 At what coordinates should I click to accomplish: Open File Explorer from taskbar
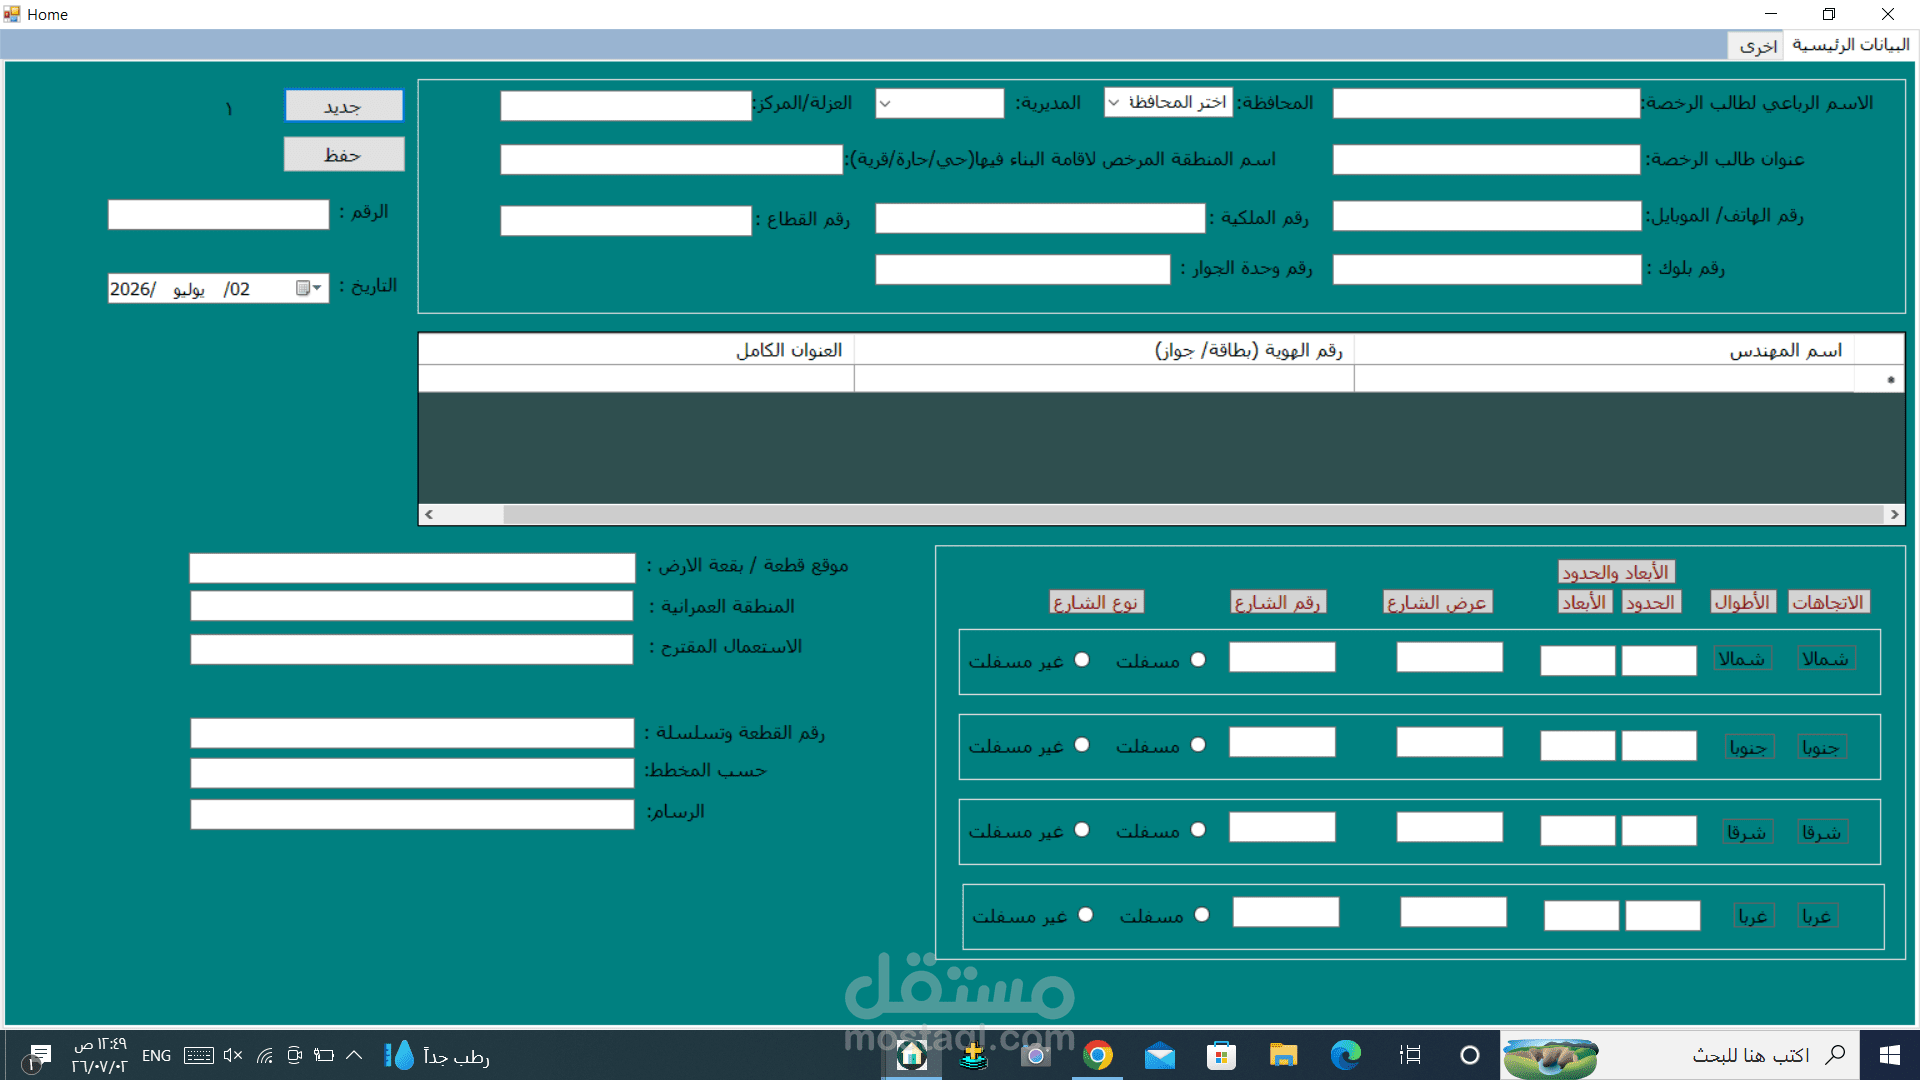(1283, 1055)
